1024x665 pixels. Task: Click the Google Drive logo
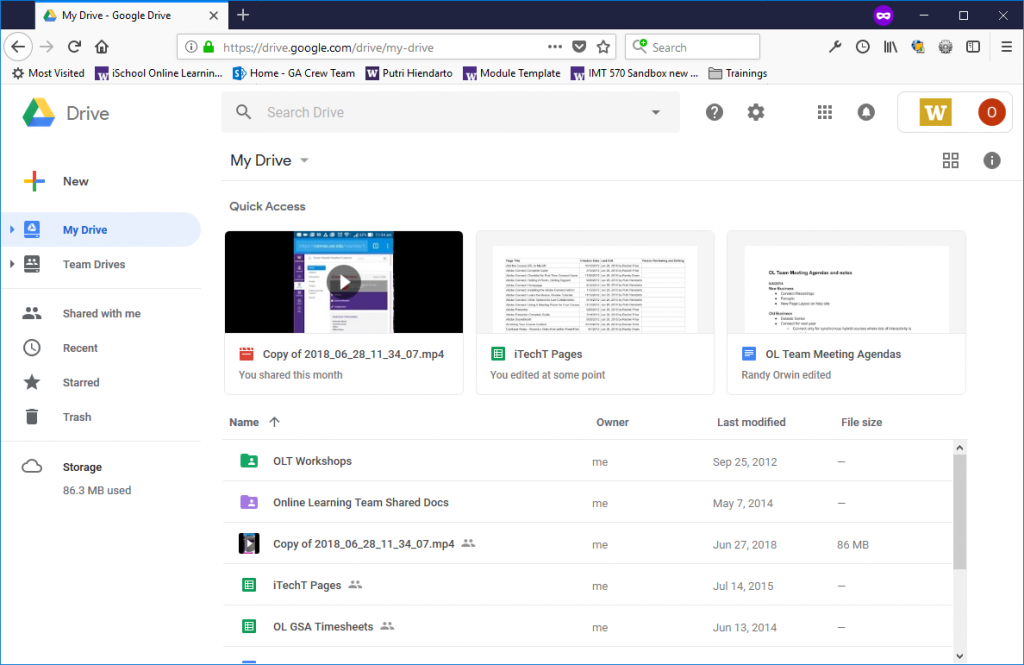tap(39, 112)
